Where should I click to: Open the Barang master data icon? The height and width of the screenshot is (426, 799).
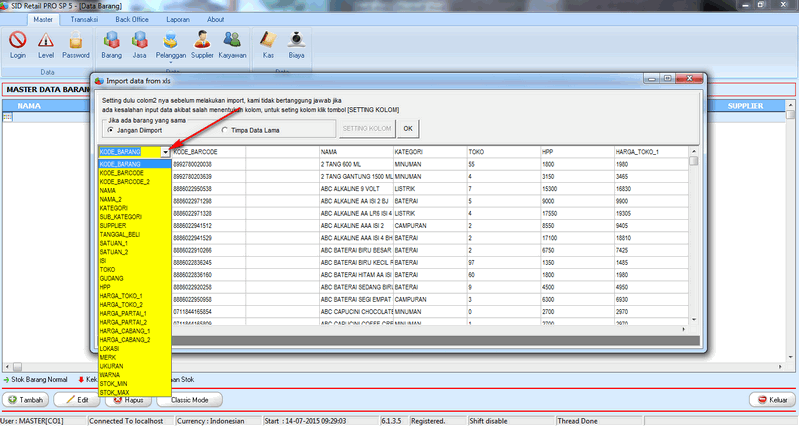point(112,41)
